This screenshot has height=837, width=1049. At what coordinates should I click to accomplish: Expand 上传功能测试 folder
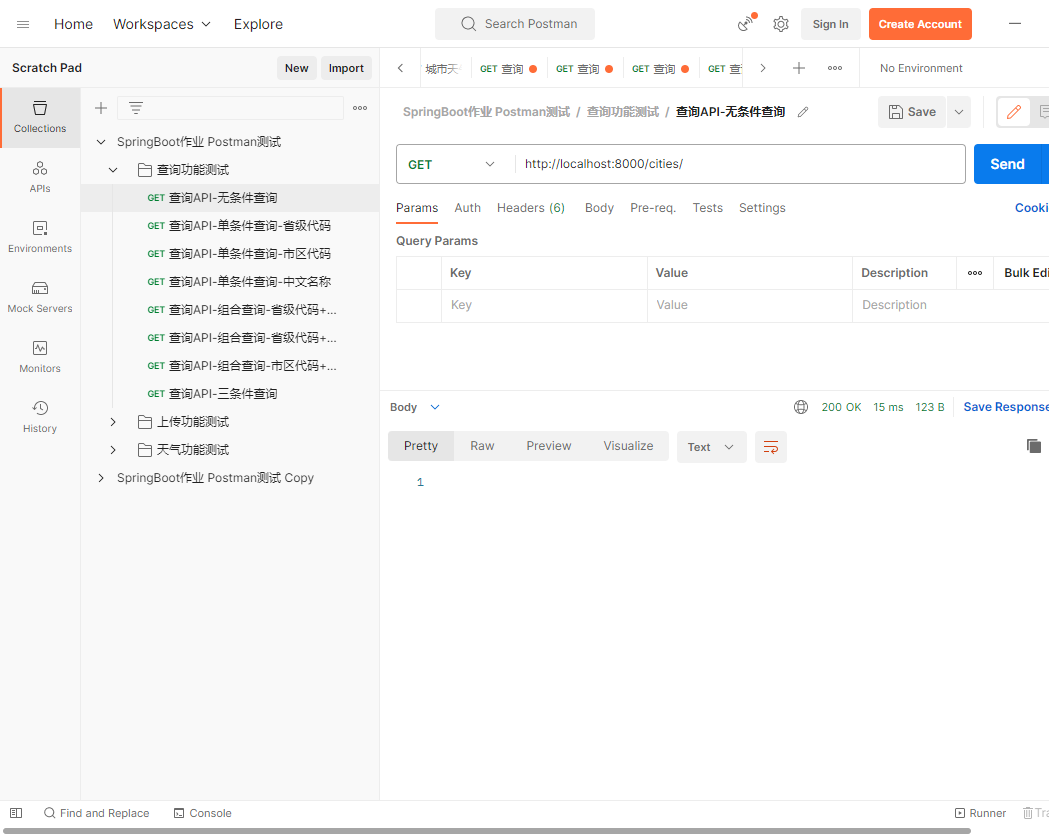[113, 422]
